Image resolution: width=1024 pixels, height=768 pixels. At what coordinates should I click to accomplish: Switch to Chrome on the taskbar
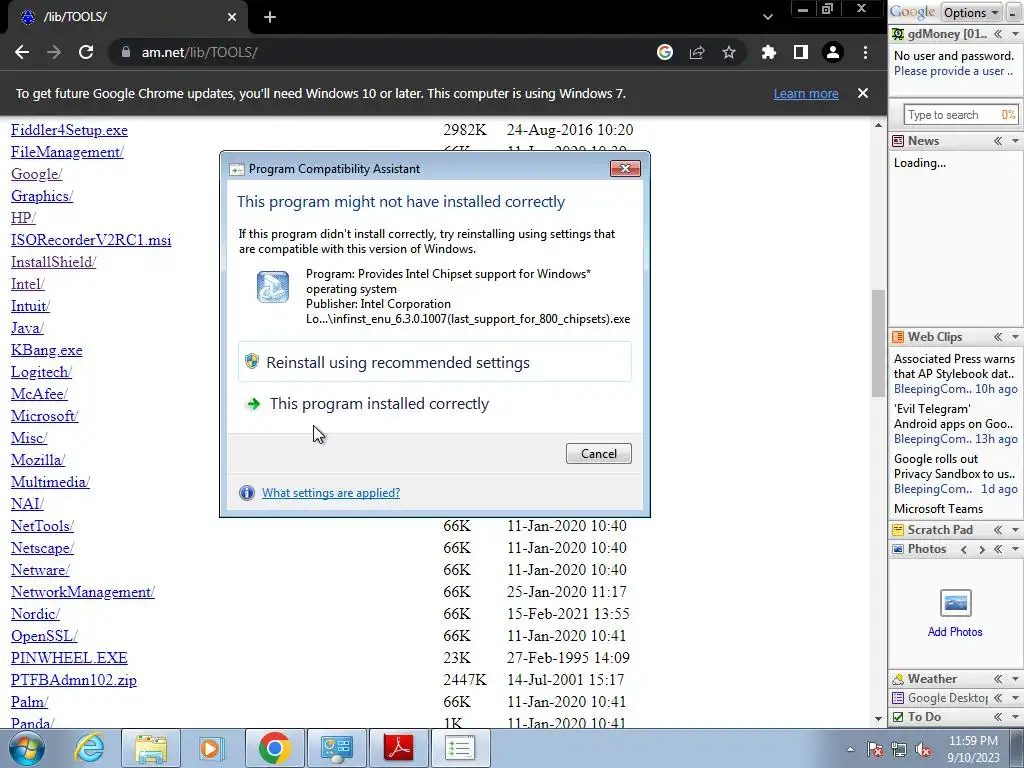point(274,748)
